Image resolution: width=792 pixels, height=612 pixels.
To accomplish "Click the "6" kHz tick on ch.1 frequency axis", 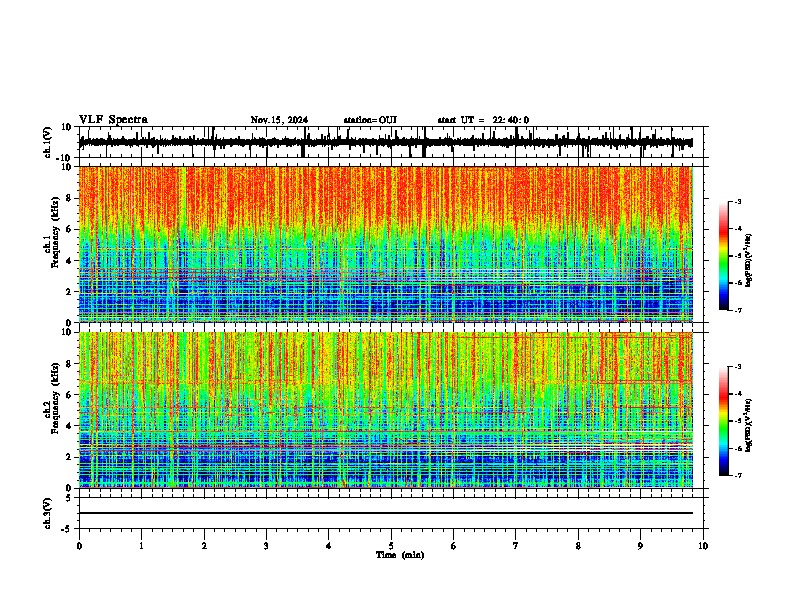I will click(70, 229).
